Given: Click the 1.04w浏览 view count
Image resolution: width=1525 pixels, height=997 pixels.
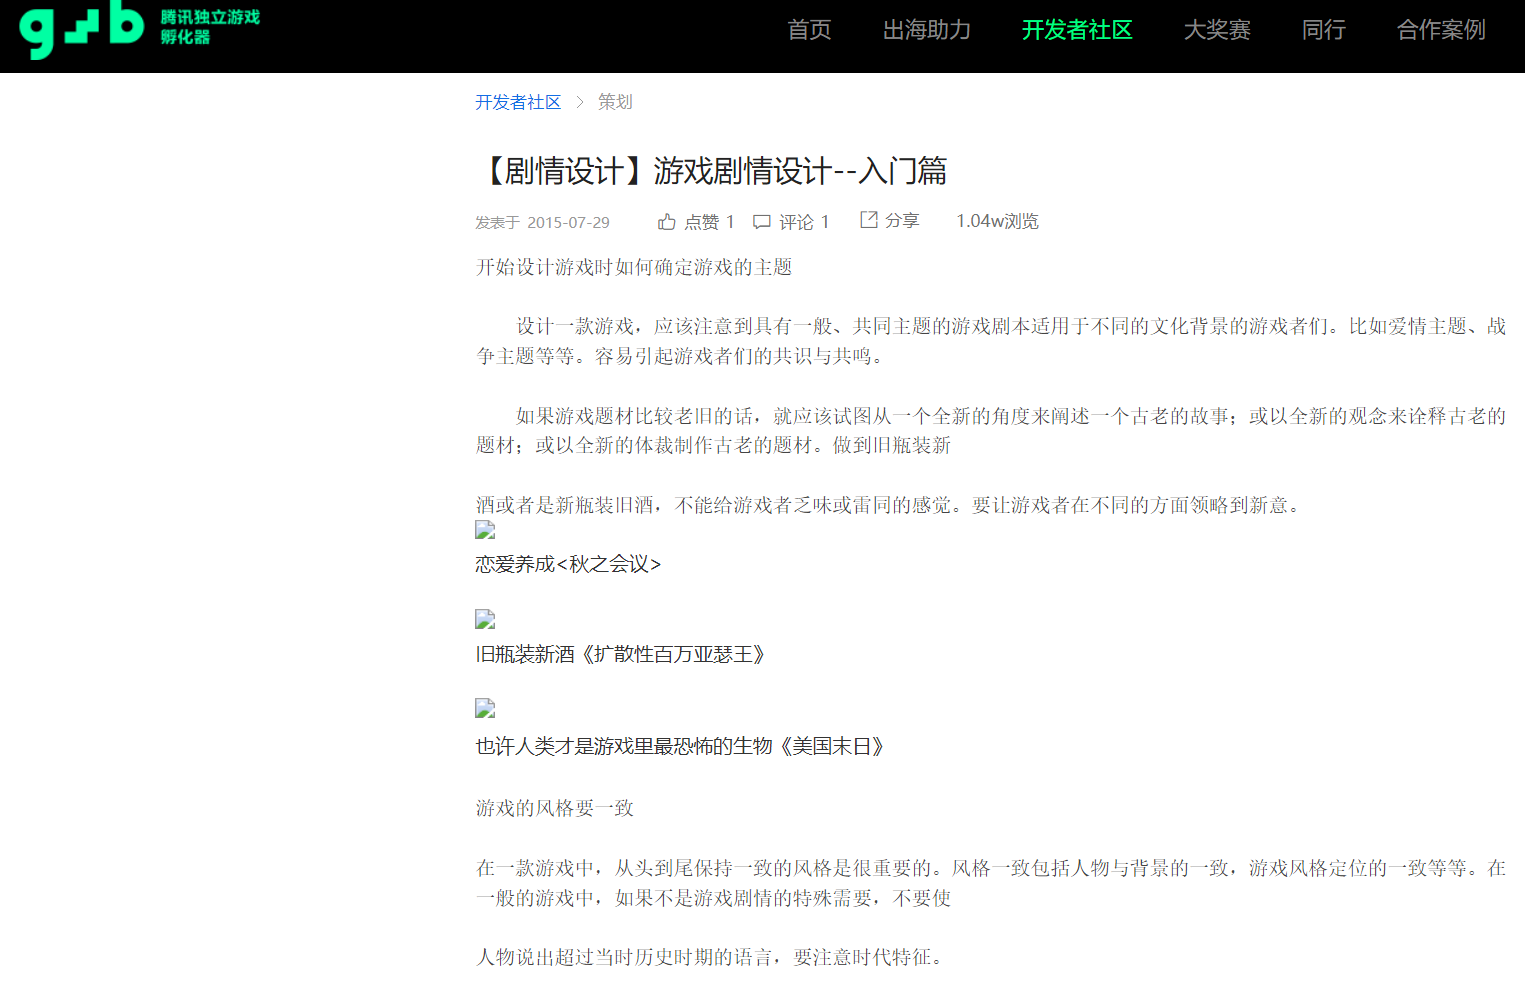Looking at the screenshot, I should click(997, 221).
